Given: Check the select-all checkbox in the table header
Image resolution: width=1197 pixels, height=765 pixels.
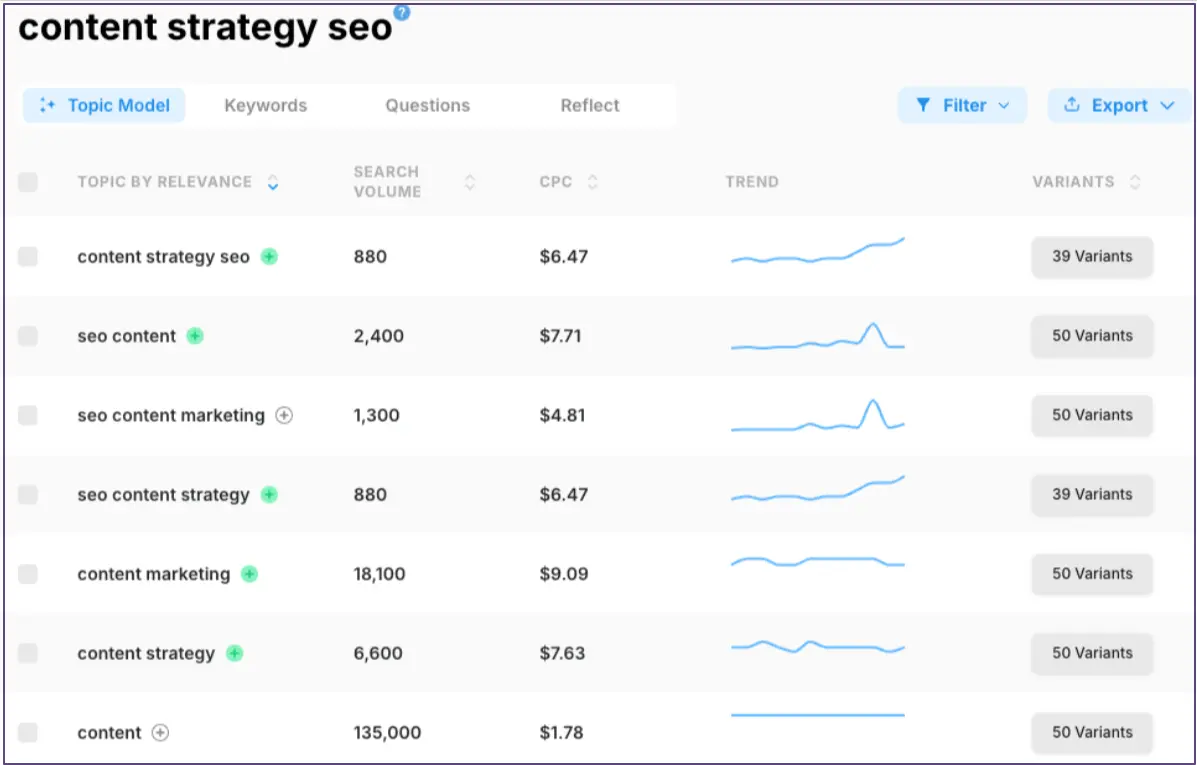Looking at the screenshot, I should click(28, 182).
